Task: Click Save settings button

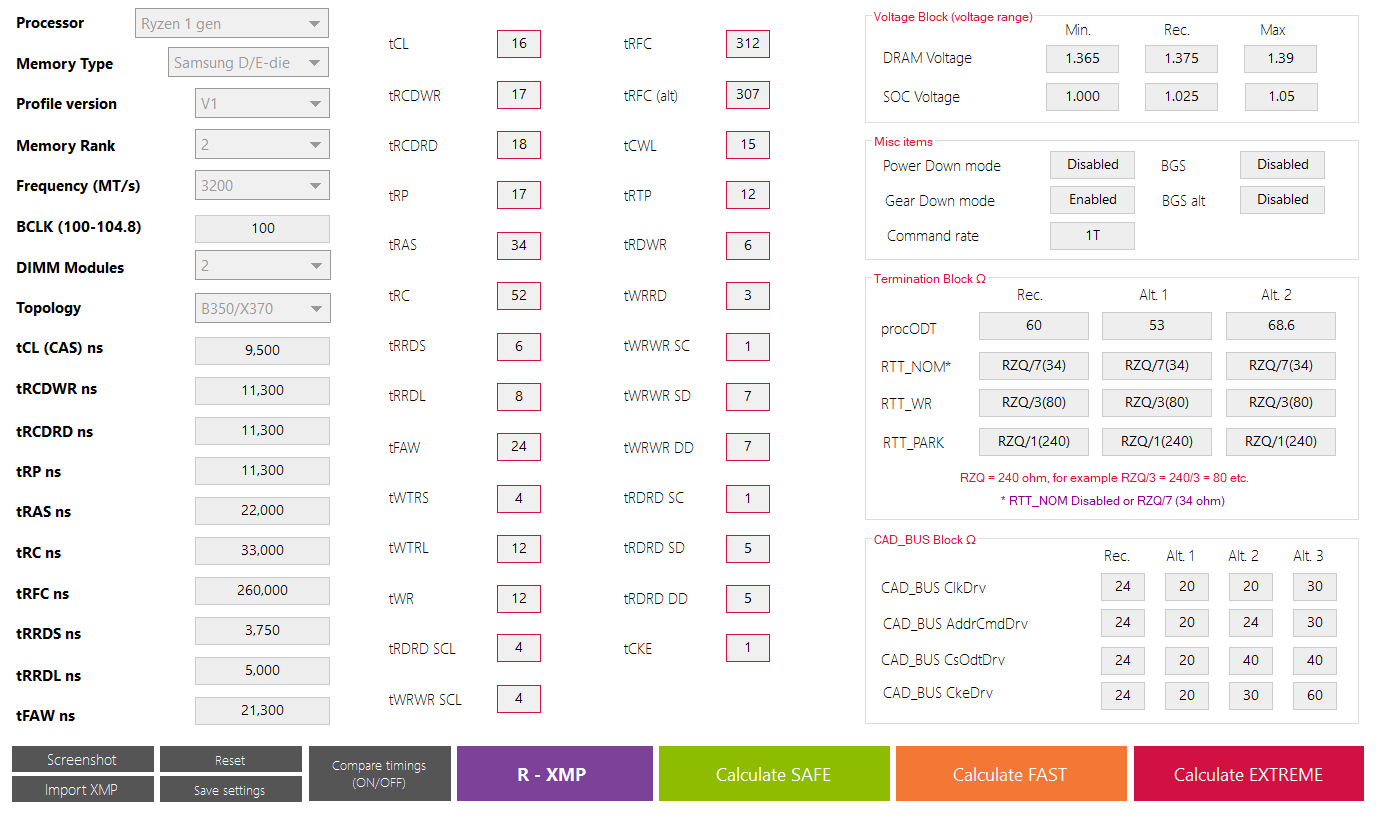Action: tap(230, 789)
